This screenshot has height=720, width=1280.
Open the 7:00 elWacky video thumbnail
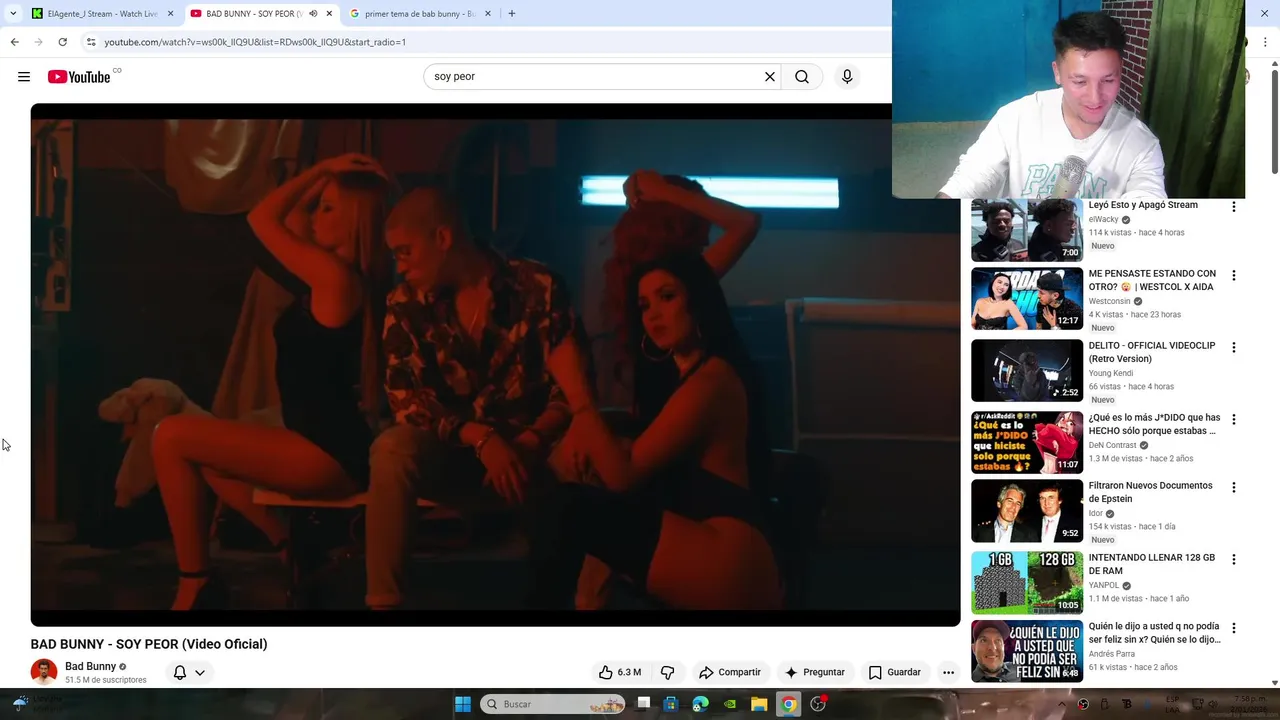tap(1027, 230)
